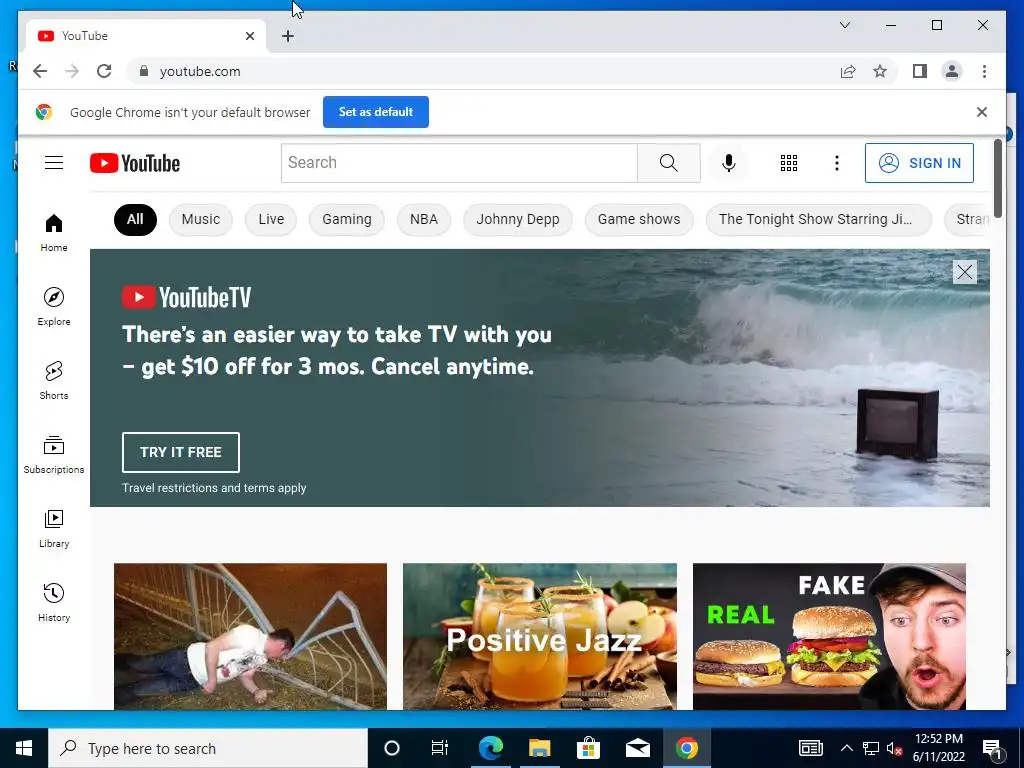Select the Gaming filter chip
Image resolution: width=1024 pixels, height=768 pixels.
[x=347, y=219]
